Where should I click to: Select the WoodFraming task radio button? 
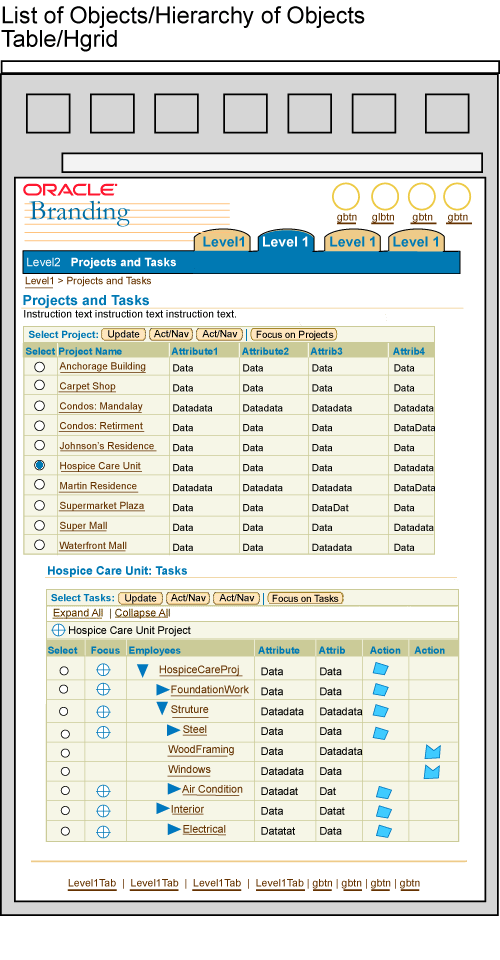[65, 753]
